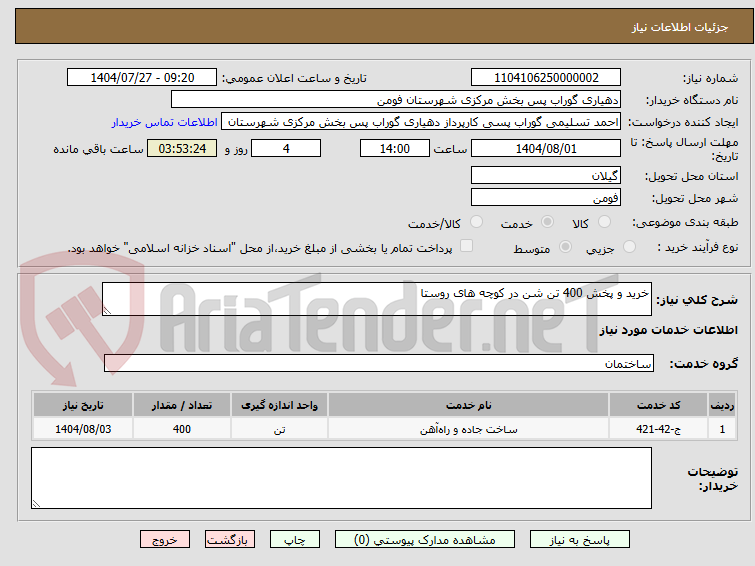Click the delivery city field فومن
Viewport: 755px width, 566px height.
[546, 197]
